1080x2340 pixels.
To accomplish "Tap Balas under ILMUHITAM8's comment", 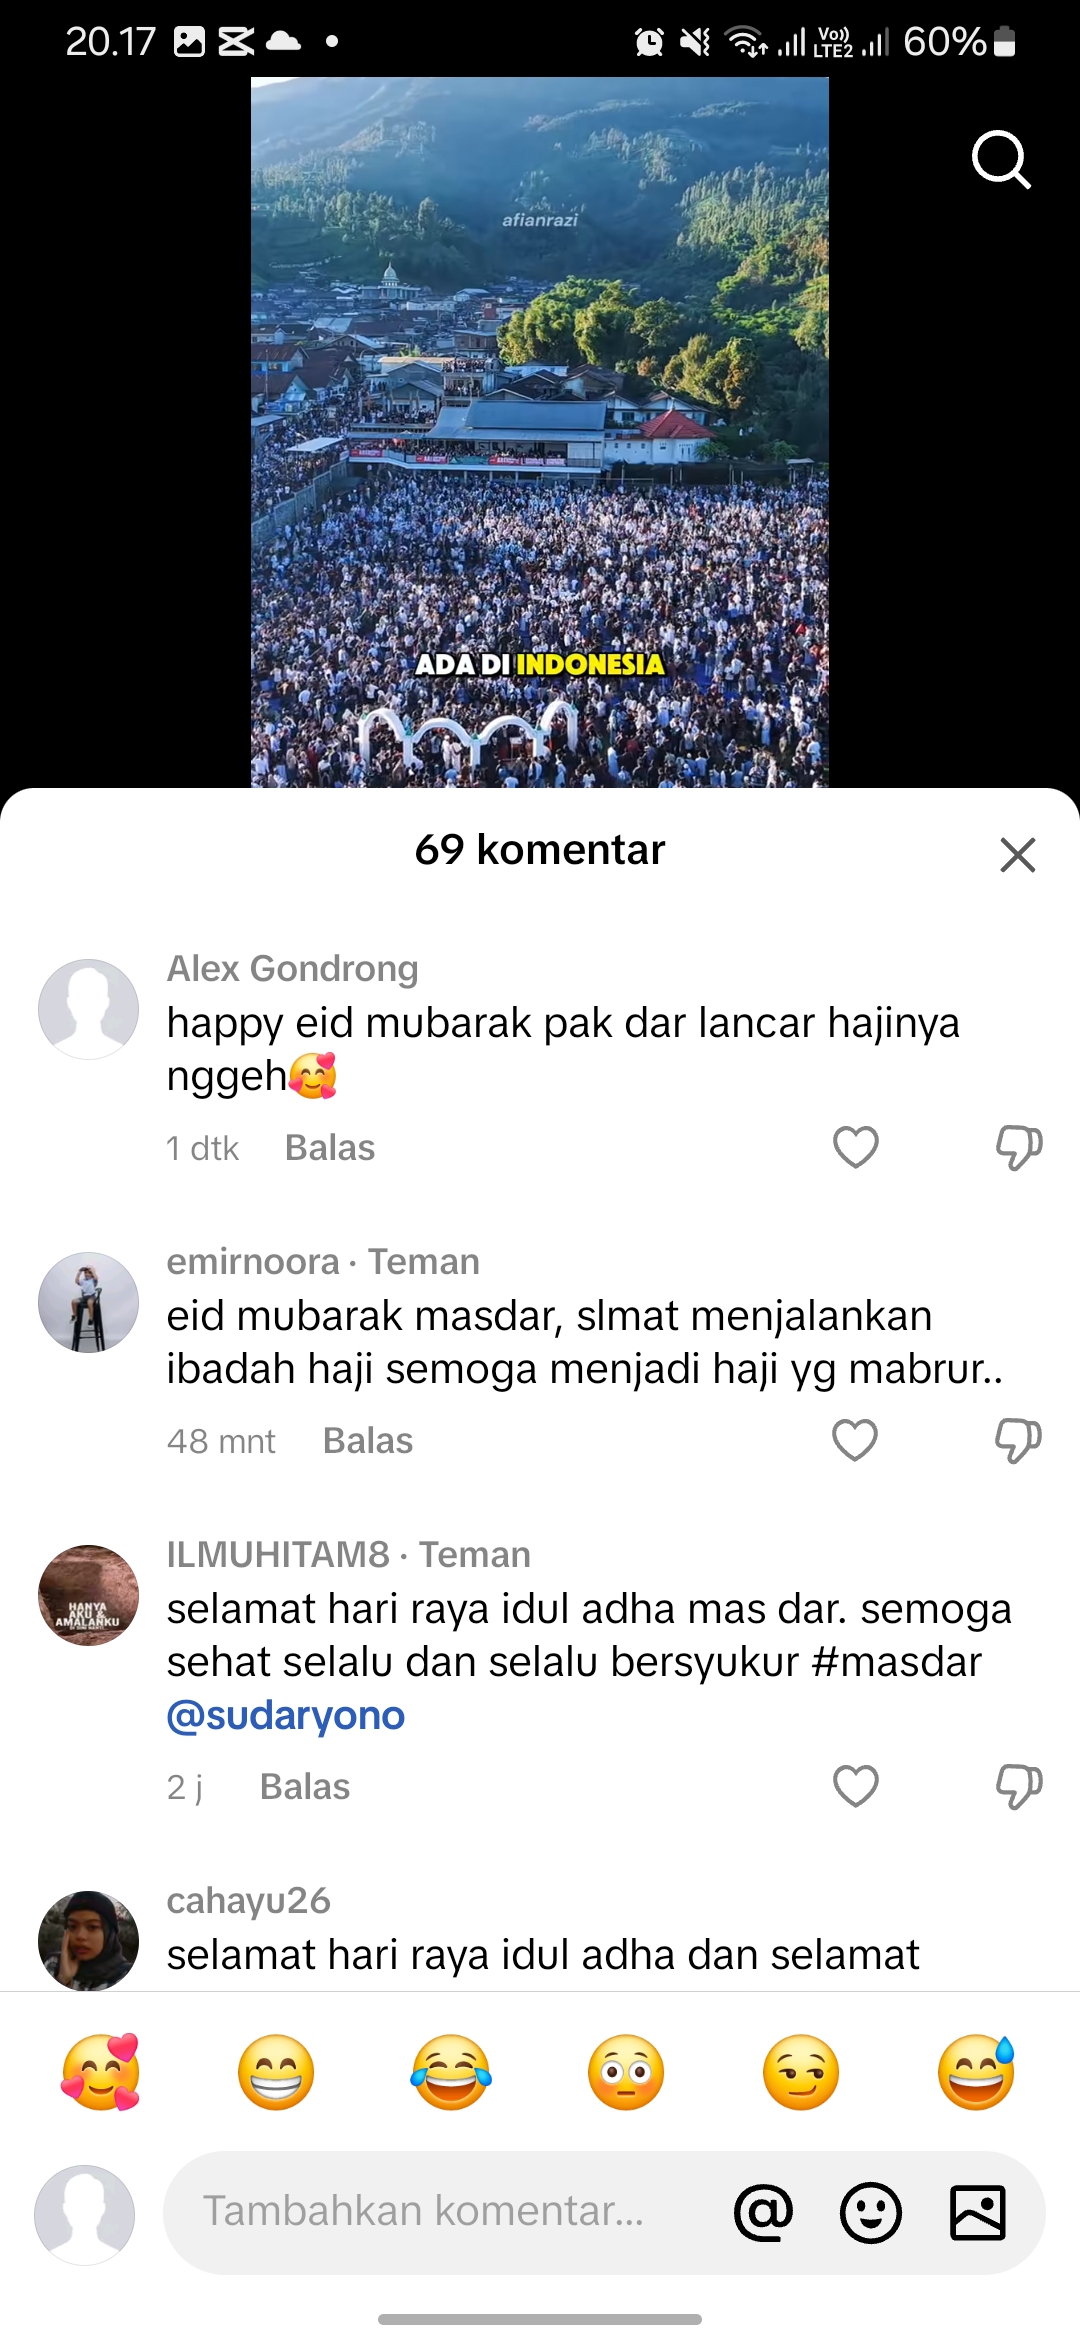I will 305,1787.
